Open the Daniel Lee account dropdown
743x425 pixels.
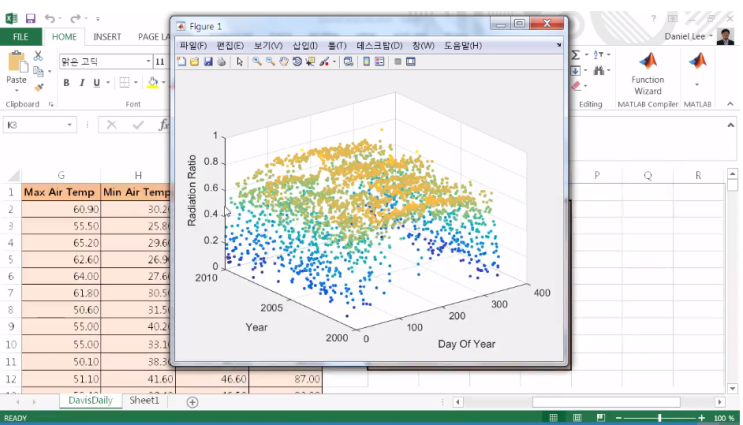coord(689,36)
